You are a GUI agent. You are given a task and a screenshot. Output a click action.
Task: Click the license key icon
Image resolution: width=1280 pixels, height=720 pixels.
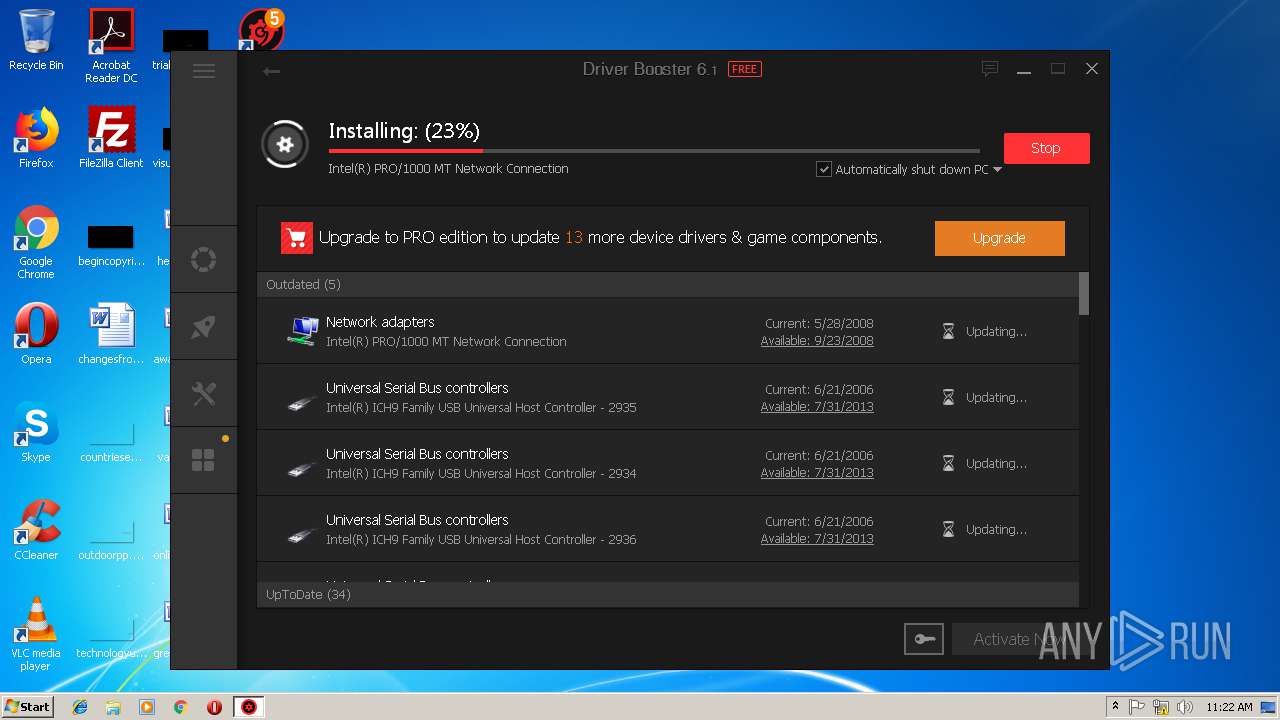(923, 639)
